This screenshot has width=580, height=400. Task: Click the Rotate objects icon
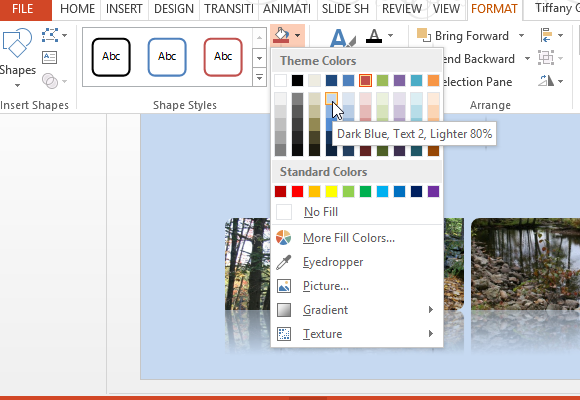pyautogui.click(x=546, y=81)
